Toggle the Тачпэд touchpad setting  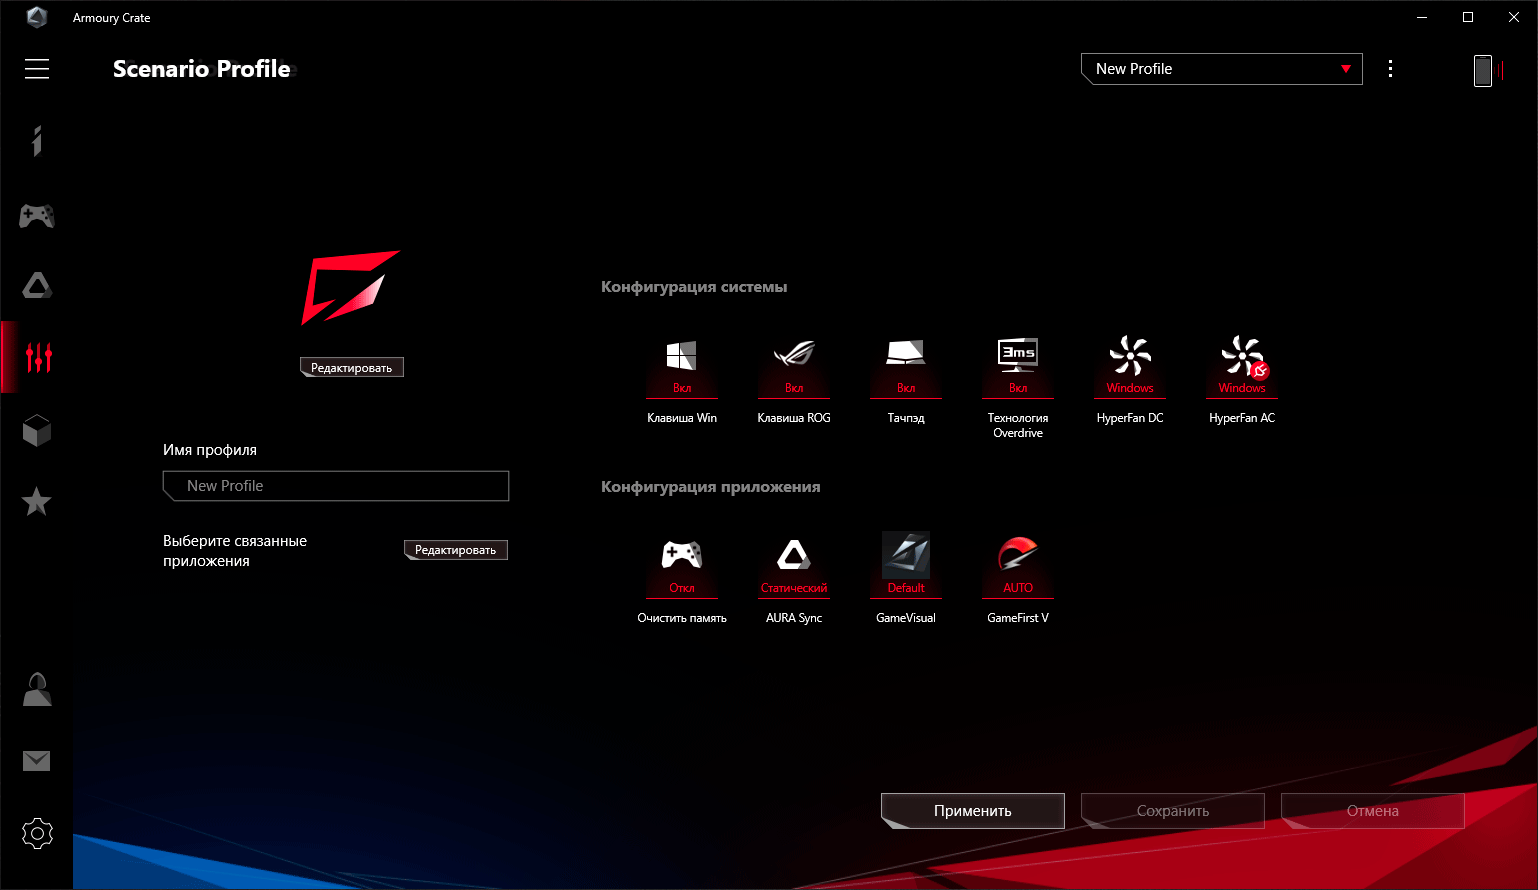(906, 366)
